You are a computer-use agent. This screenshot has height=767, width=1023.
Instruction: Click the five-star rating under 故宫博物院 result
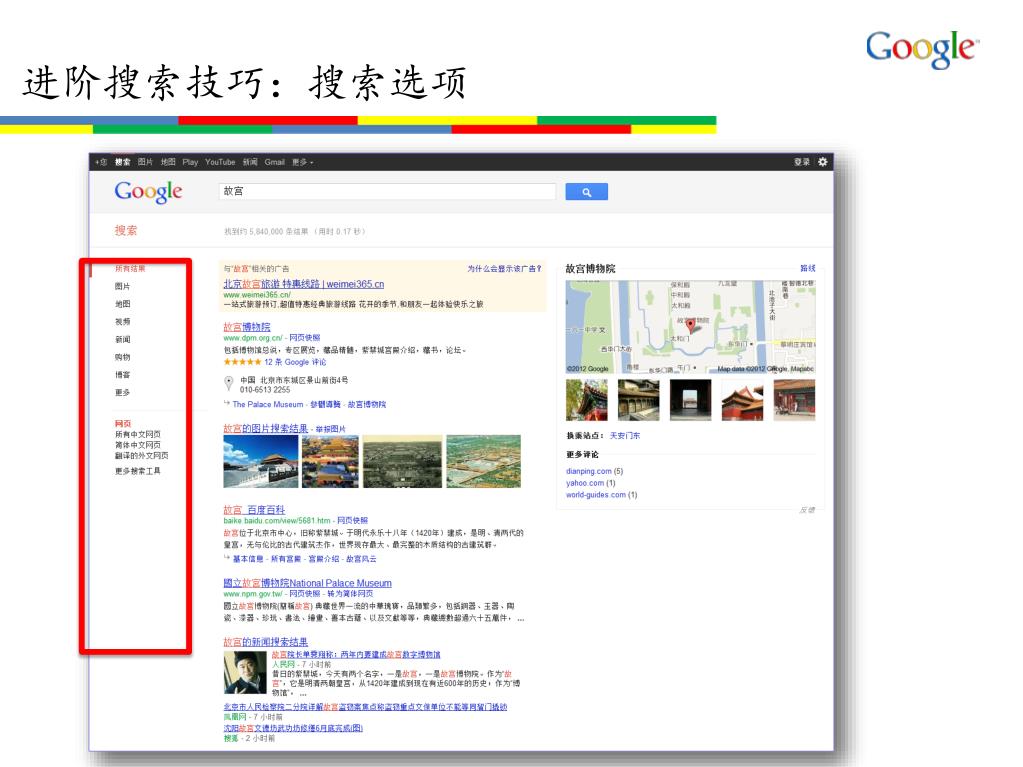point(242,362)
